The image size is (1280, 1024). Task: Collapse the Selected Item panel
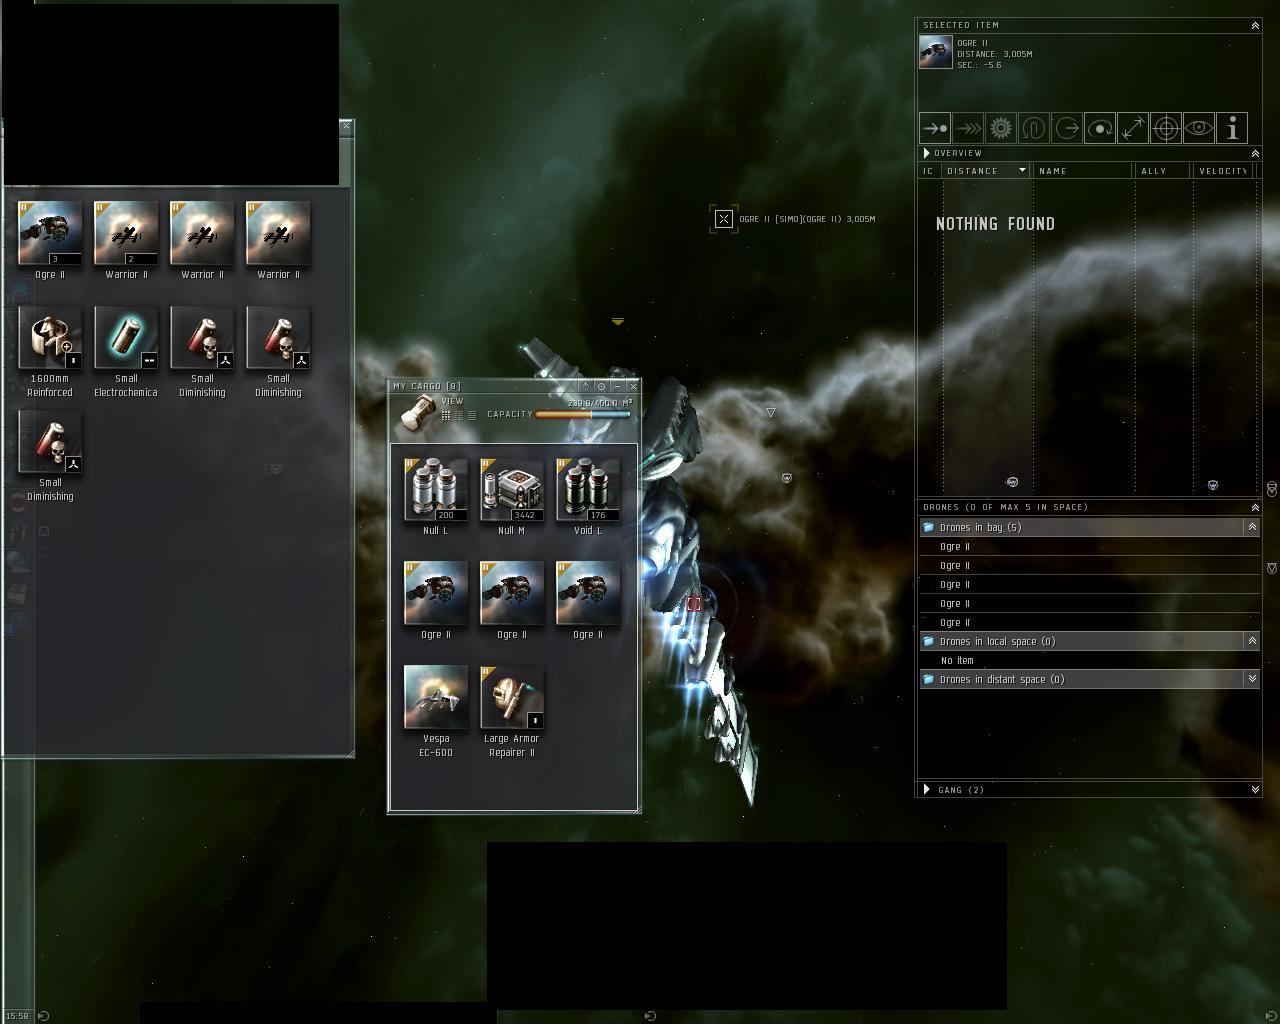click(x=1255, y=25)
